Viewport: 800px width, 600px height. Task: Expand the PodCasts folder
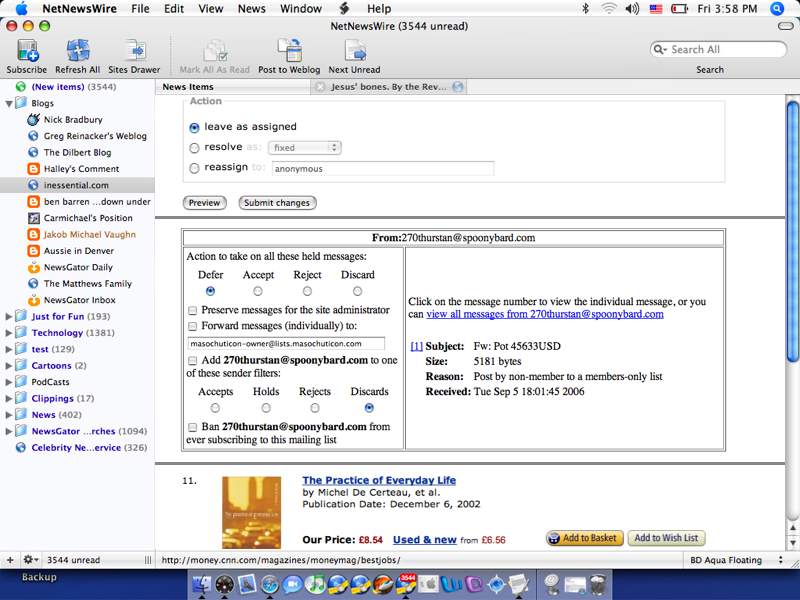[x=9, y=382]
